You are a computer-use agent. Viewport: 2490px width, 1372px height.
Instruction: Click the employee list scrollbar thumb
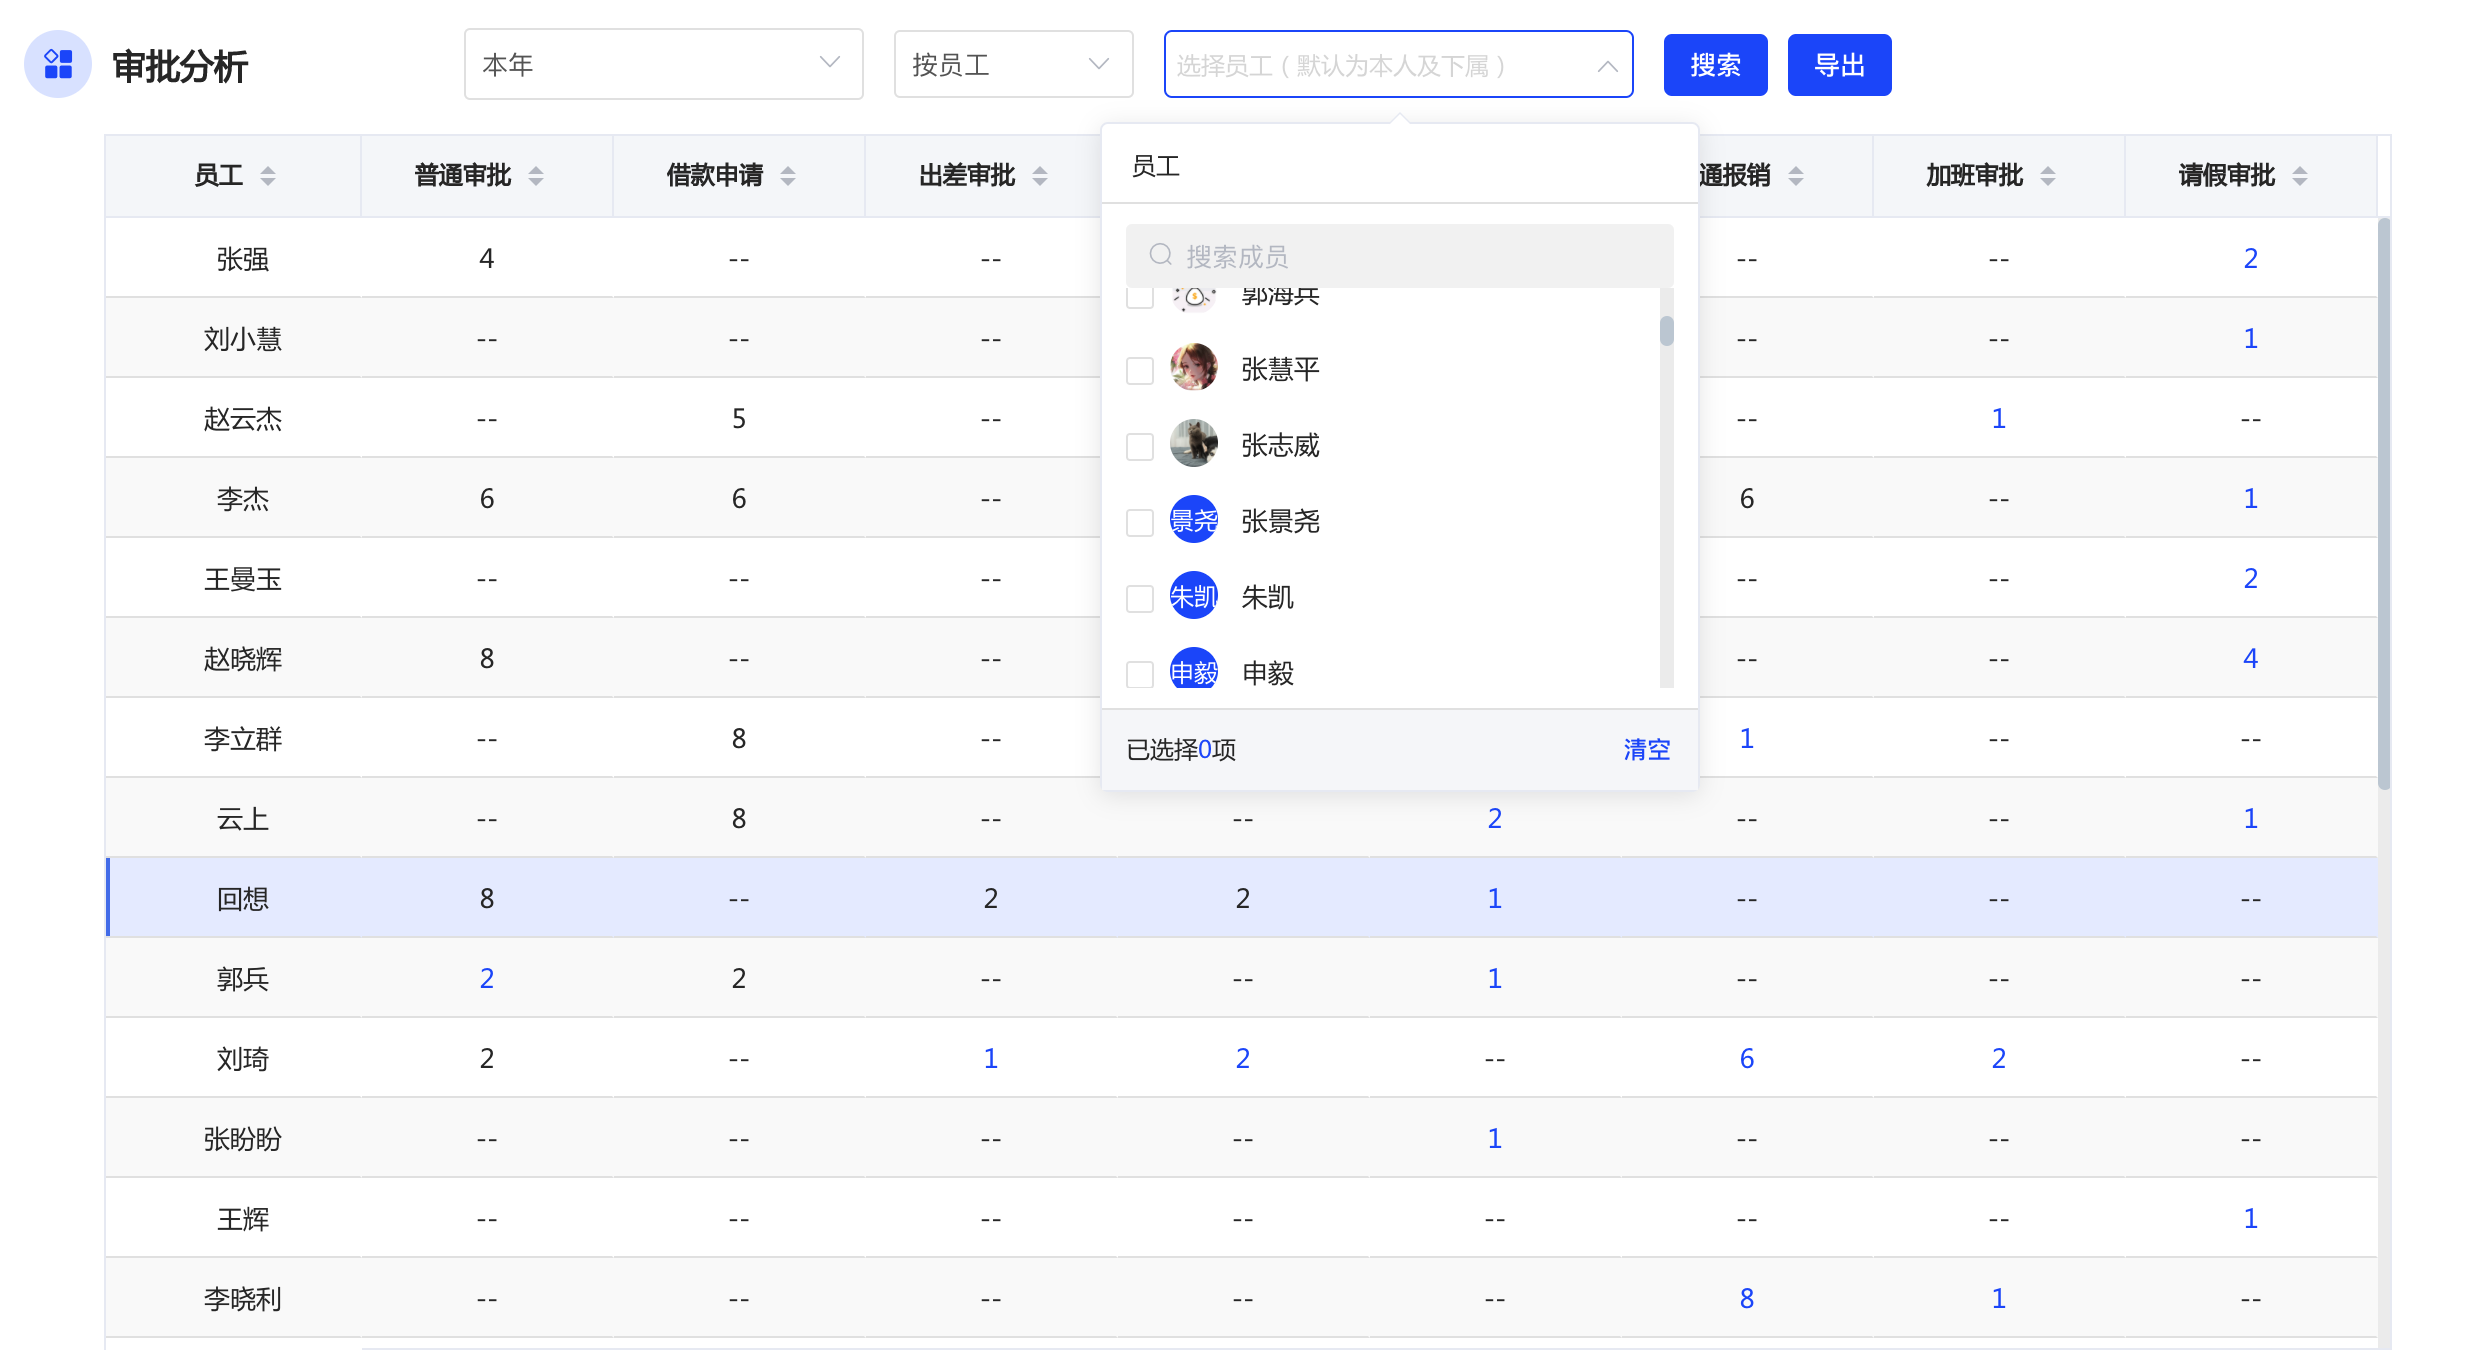(x=1666, y=331)
